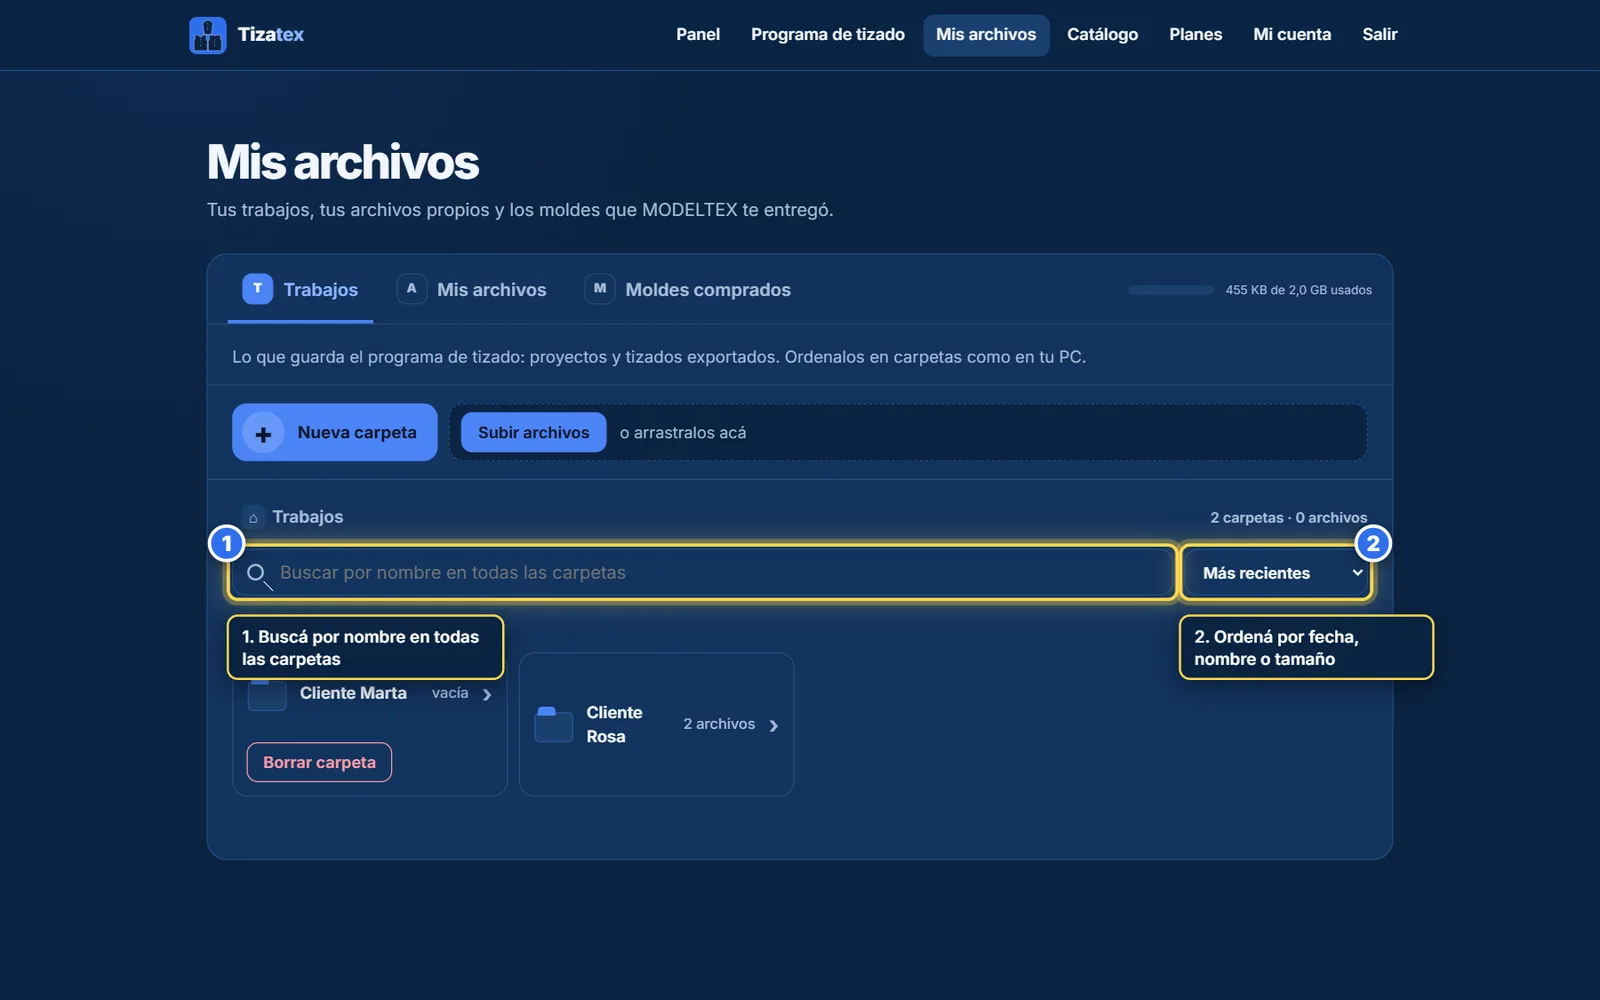1600x1000 pixels.
Task: Click the Mis archivos page heading
Action: [x=343, y=162]
